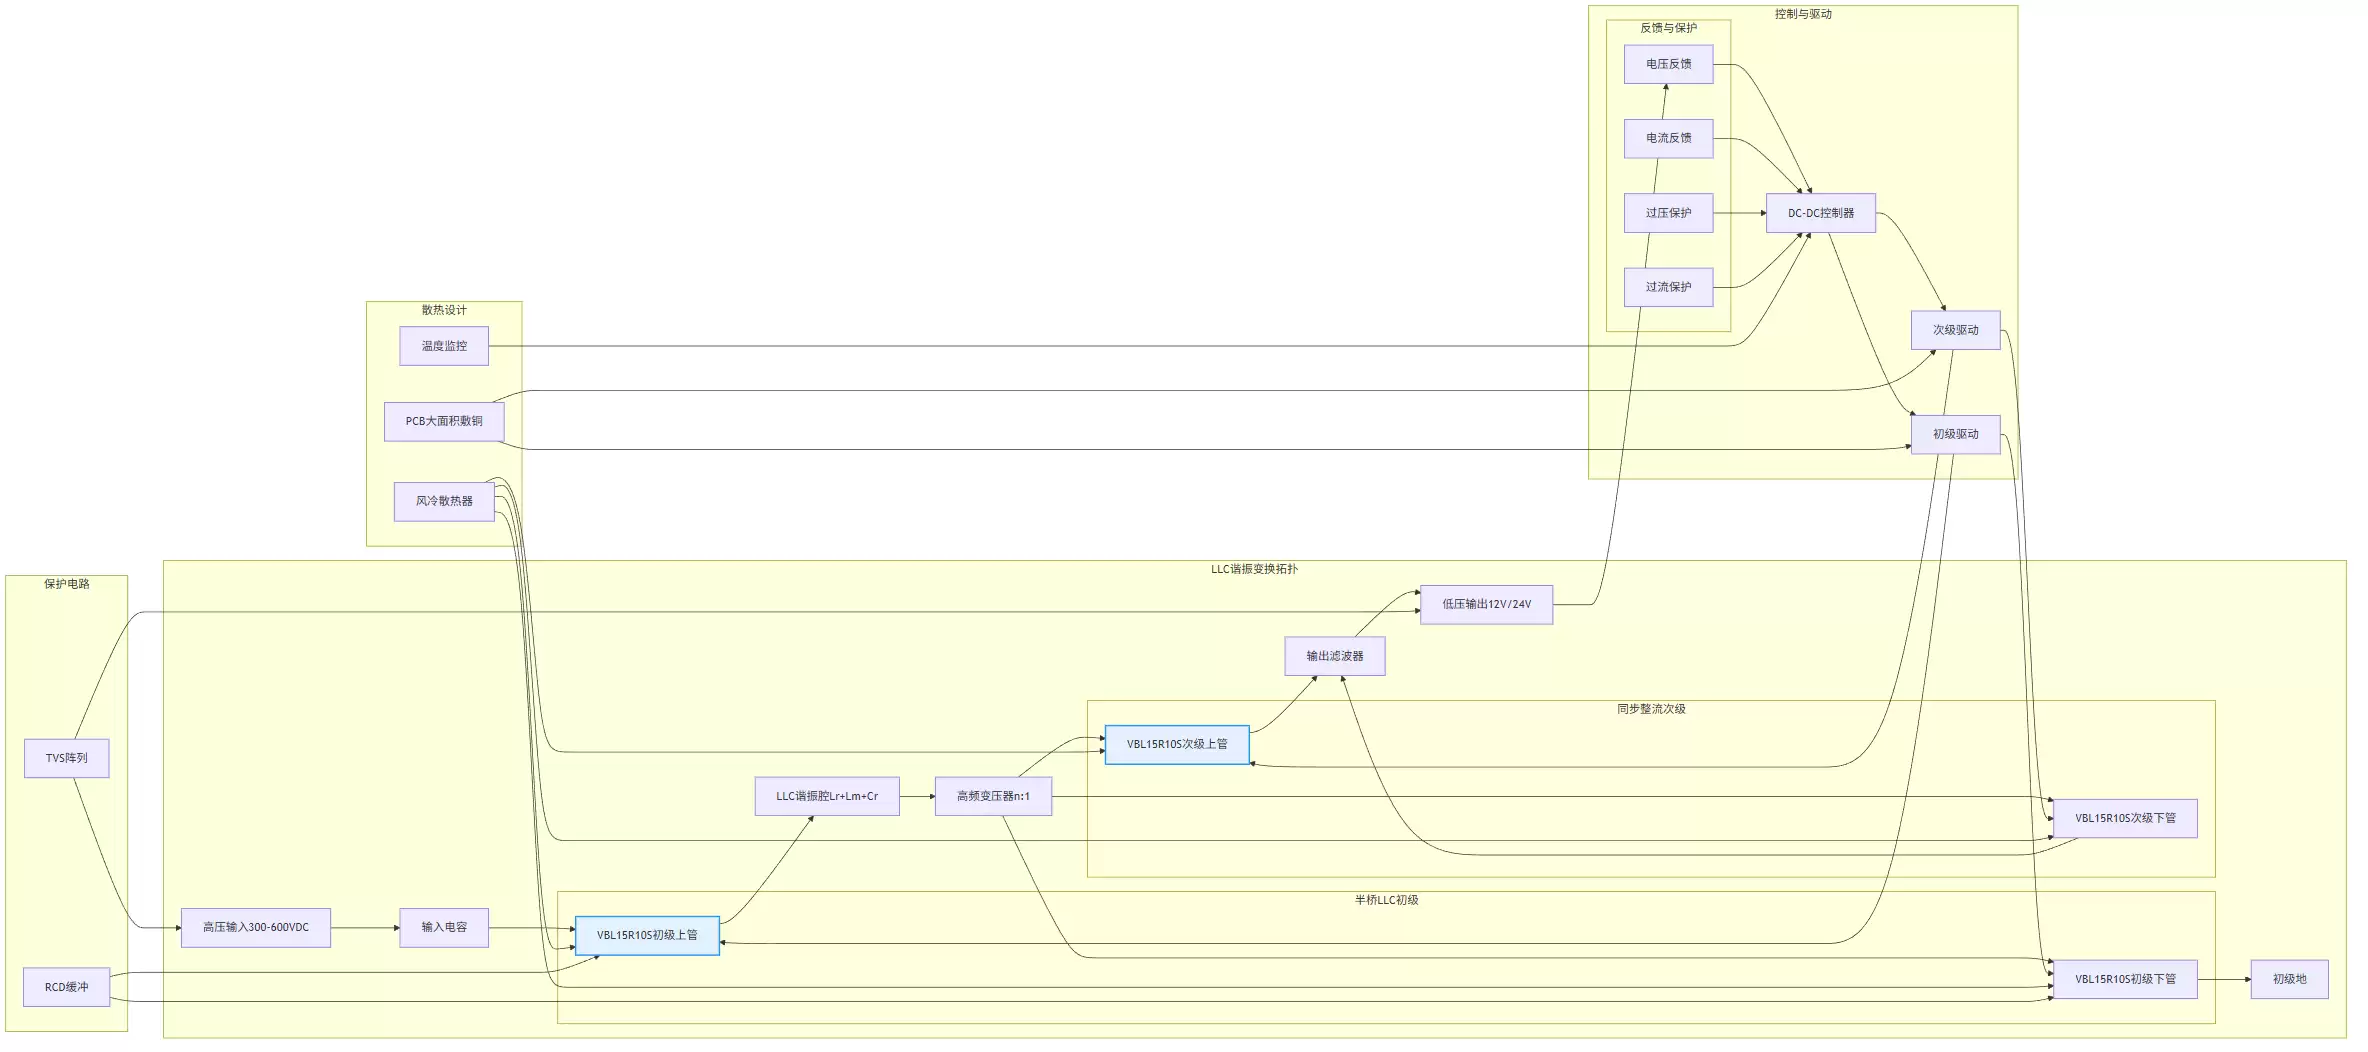Click the 过流保护 node
The image size is (2368, 1052).
(1668, 287)
